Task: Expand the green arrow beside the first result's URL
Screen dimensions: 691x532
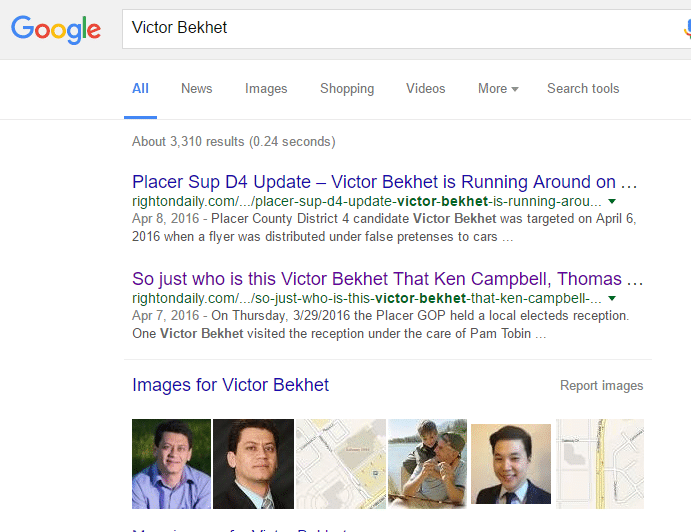Action: [611, 201]
